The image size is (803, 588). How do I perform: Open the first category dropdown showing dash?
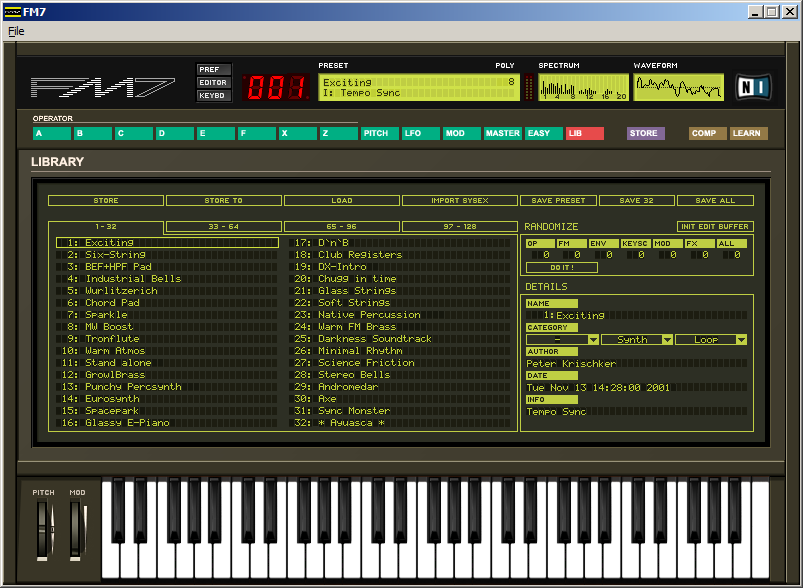(562, 340)
